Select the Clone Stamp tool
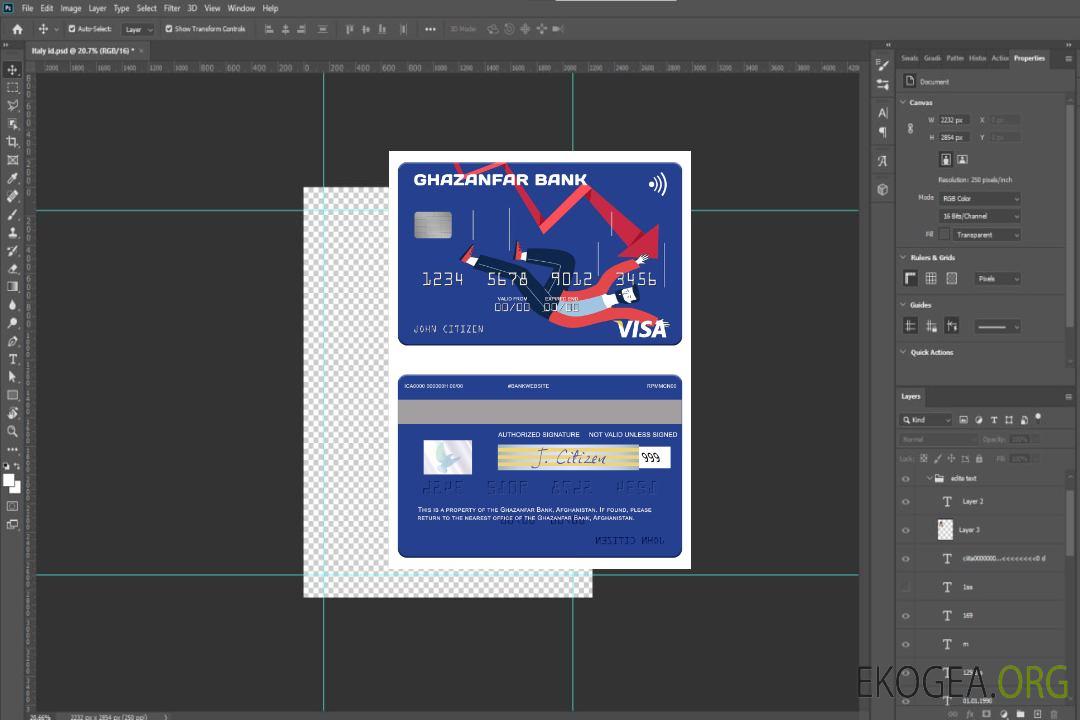 coord(12,232)
